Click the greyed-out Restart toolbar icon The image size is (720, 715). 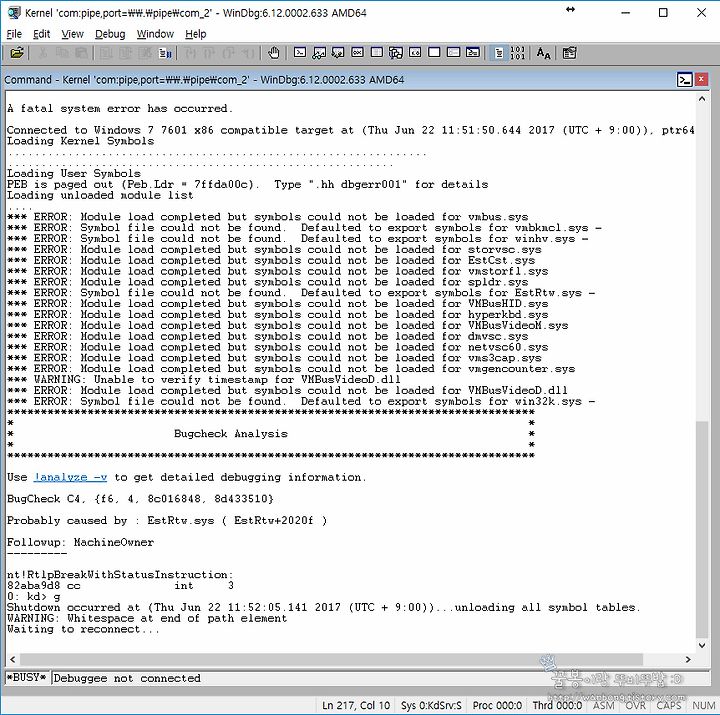tap(125, 53)
